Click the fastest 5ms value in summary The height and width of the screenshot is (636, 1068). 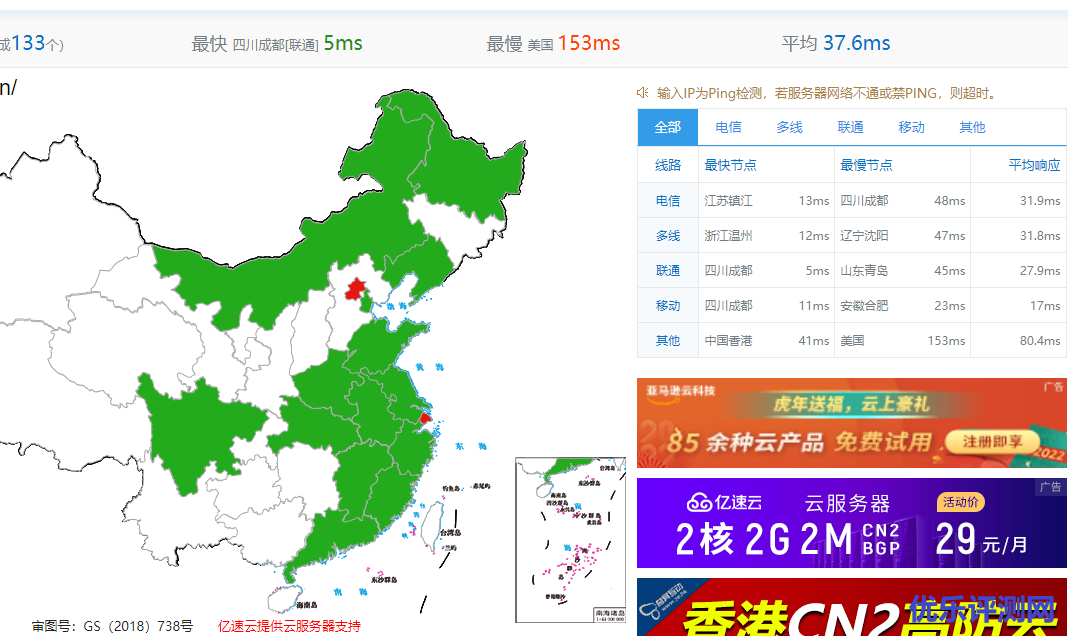[x=343, y=44]
